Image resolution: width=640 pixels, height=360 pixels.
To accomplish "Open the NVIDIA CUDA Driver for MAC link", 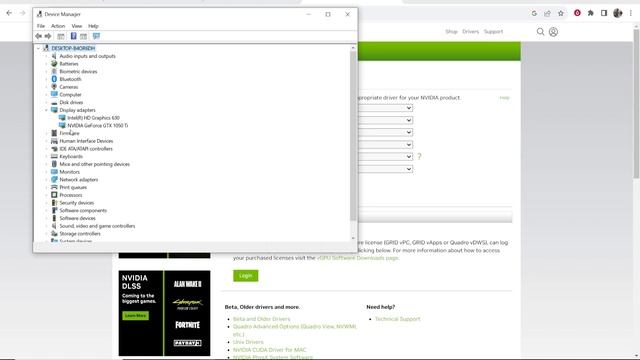I will pos(269,350).
